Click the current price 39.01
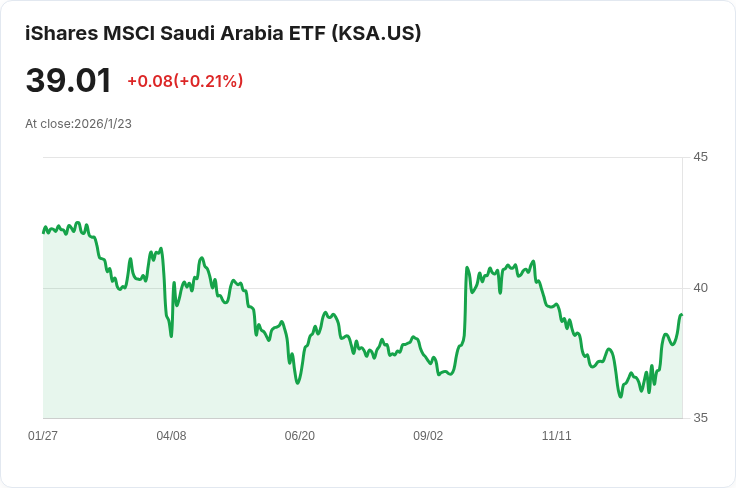This screenshot has width=736, height=488. [x=69, y=80]
